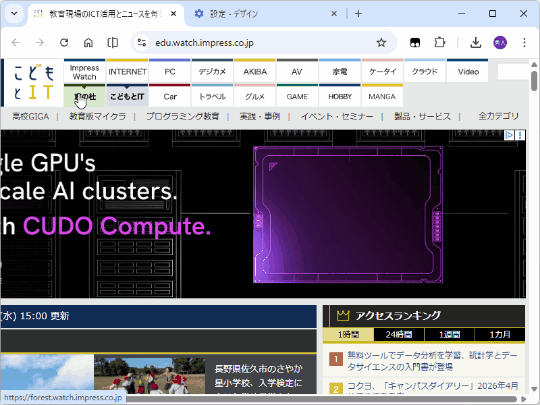Select the 1カ月 ranking tab

click(x=500, y=334)
